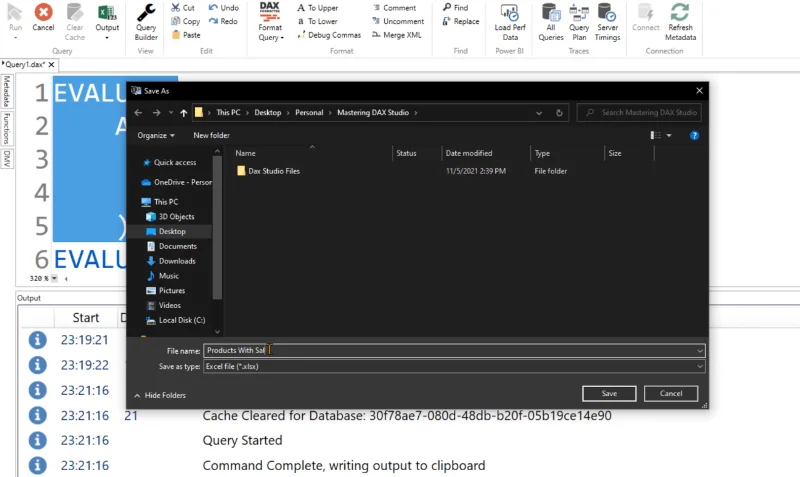Open the Functions side panel tab

pyautogui.click(x=7, y=129)
